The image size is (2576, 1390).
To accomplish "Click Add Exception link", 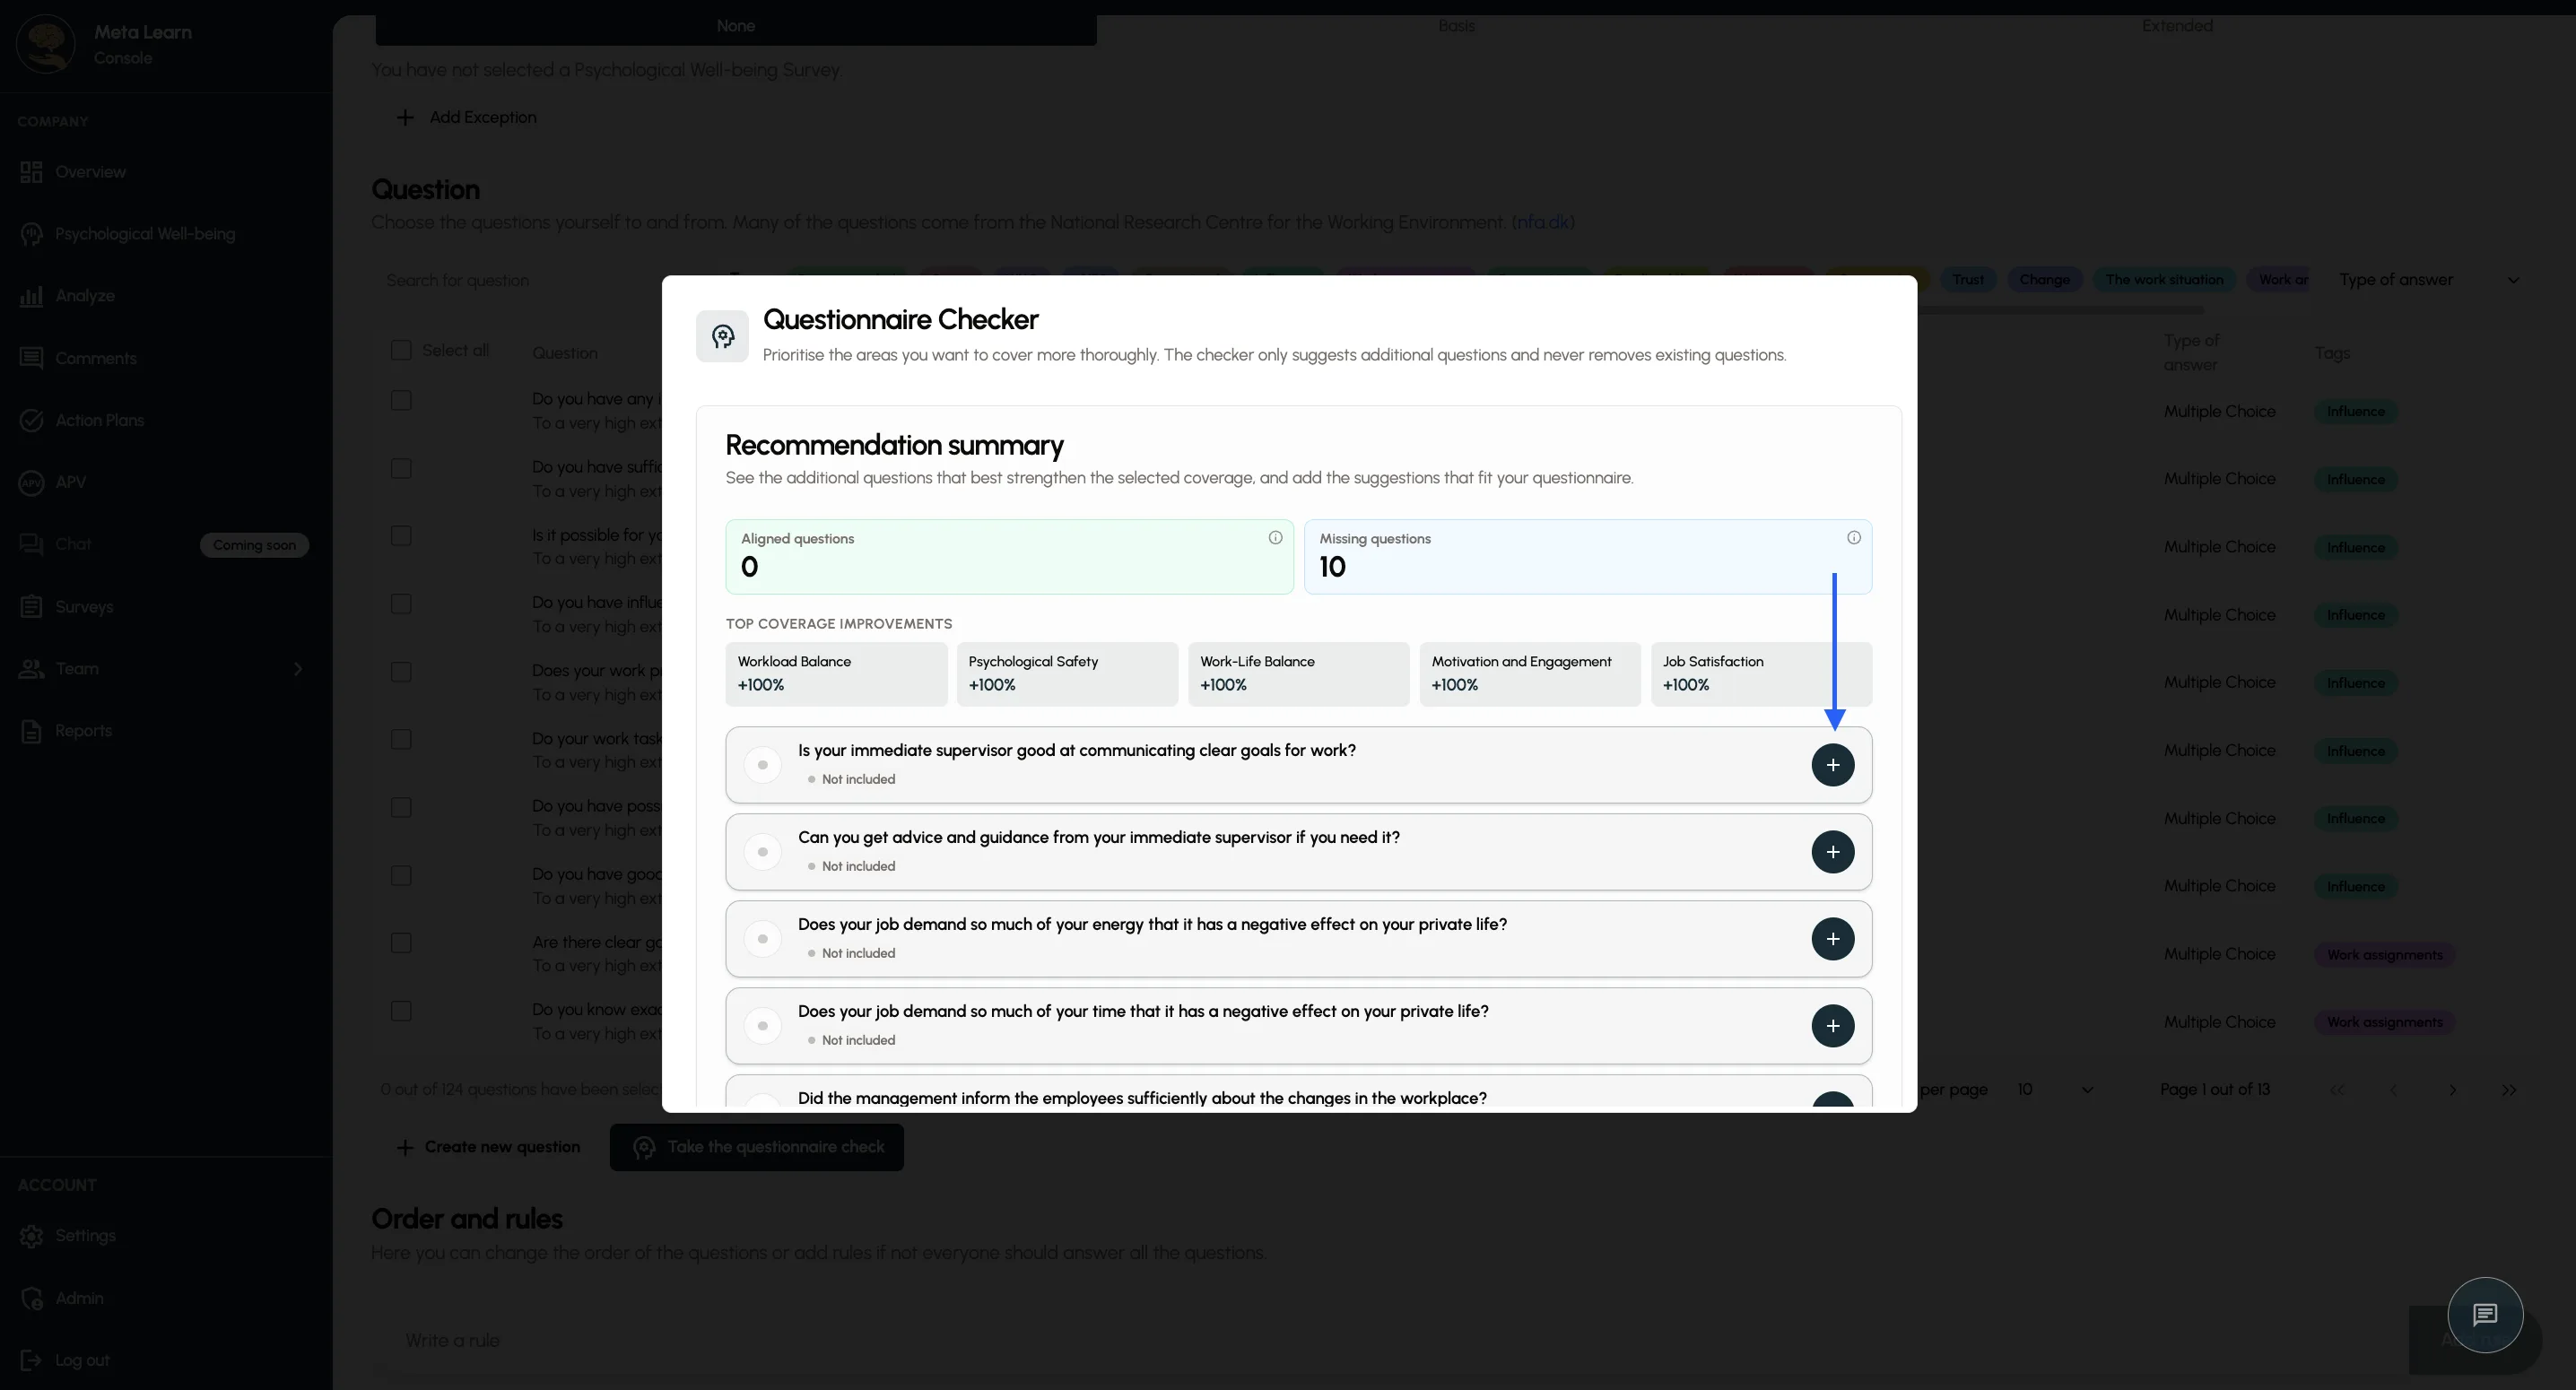I will [x=483, y=117].
